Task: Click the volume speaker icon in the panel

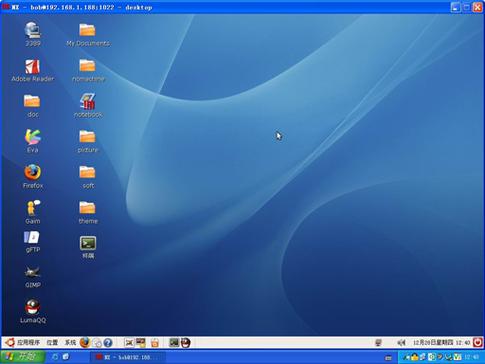Action: [402, 342]
